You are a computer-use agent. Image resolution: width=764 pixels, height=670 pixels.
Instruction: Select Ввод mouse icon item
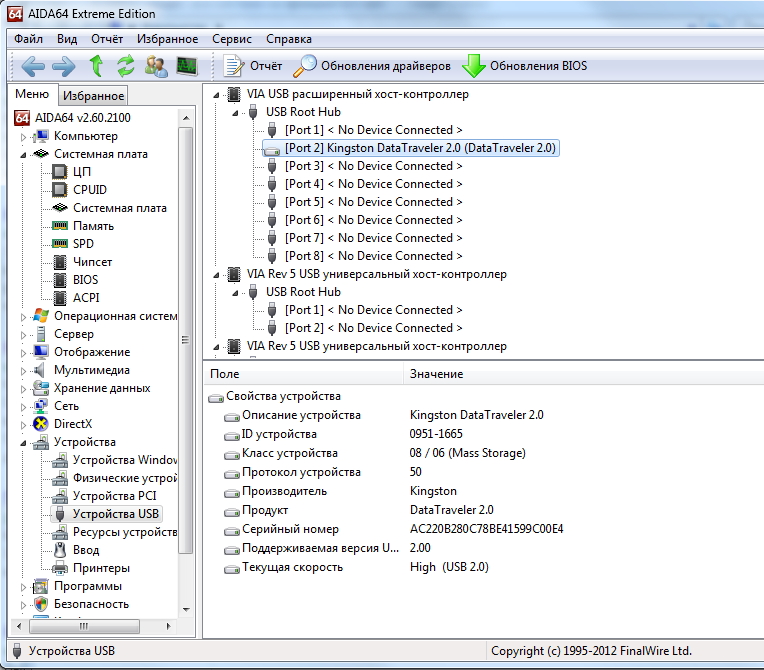coord(60,550)
